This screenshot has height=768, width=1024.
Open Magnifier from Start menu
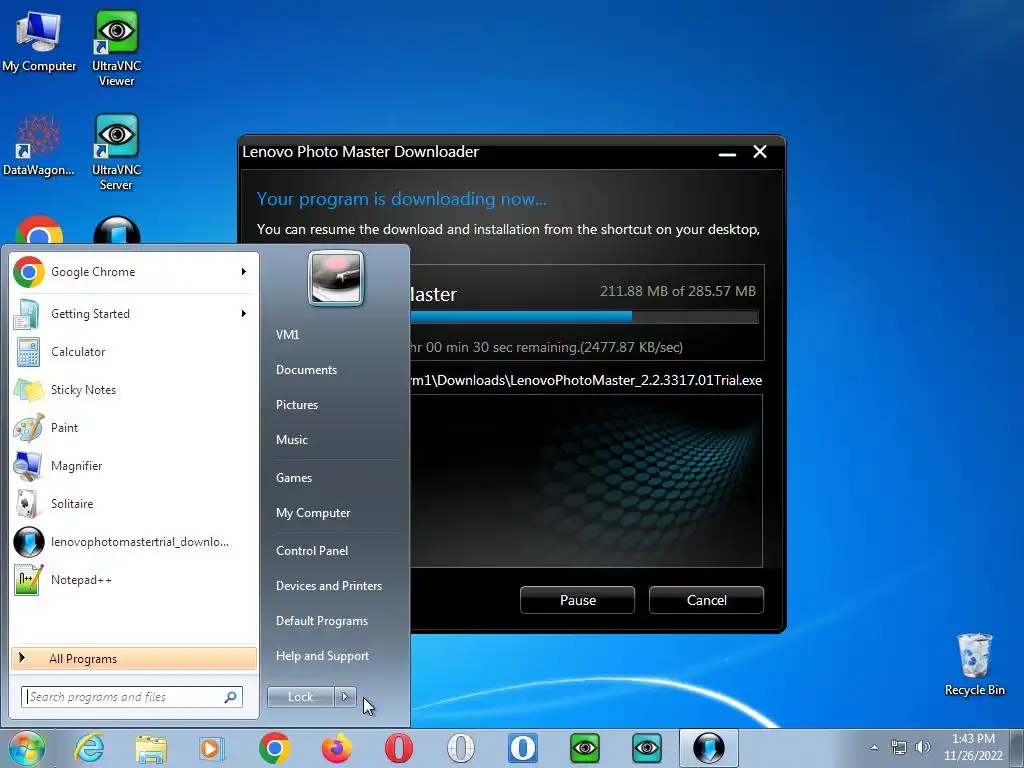coord(135,466)
